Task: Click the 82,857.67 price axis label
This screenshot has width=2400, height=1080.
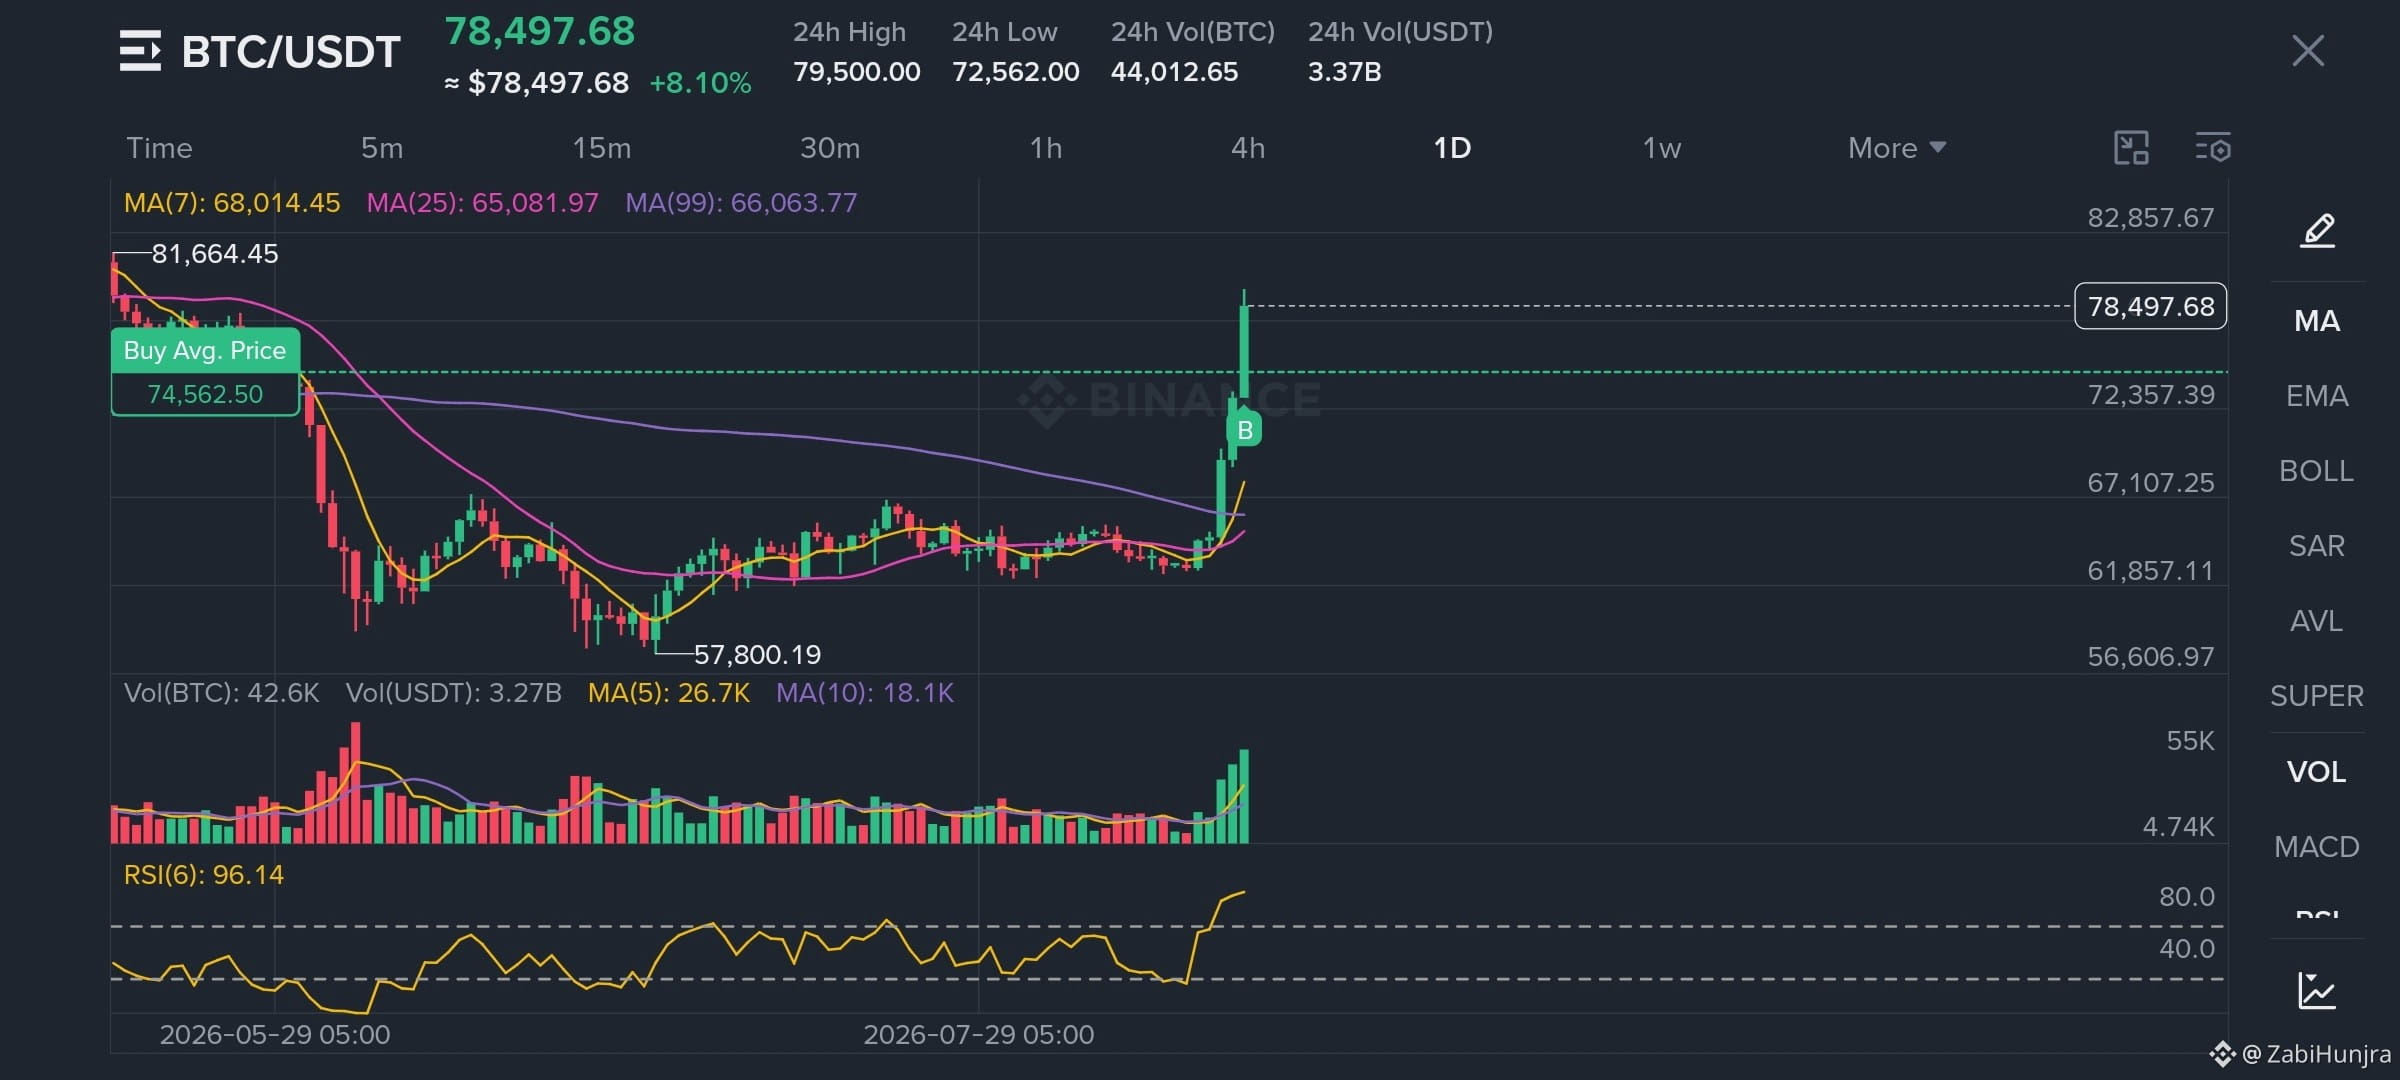Action: click(x=2151, y=218)
